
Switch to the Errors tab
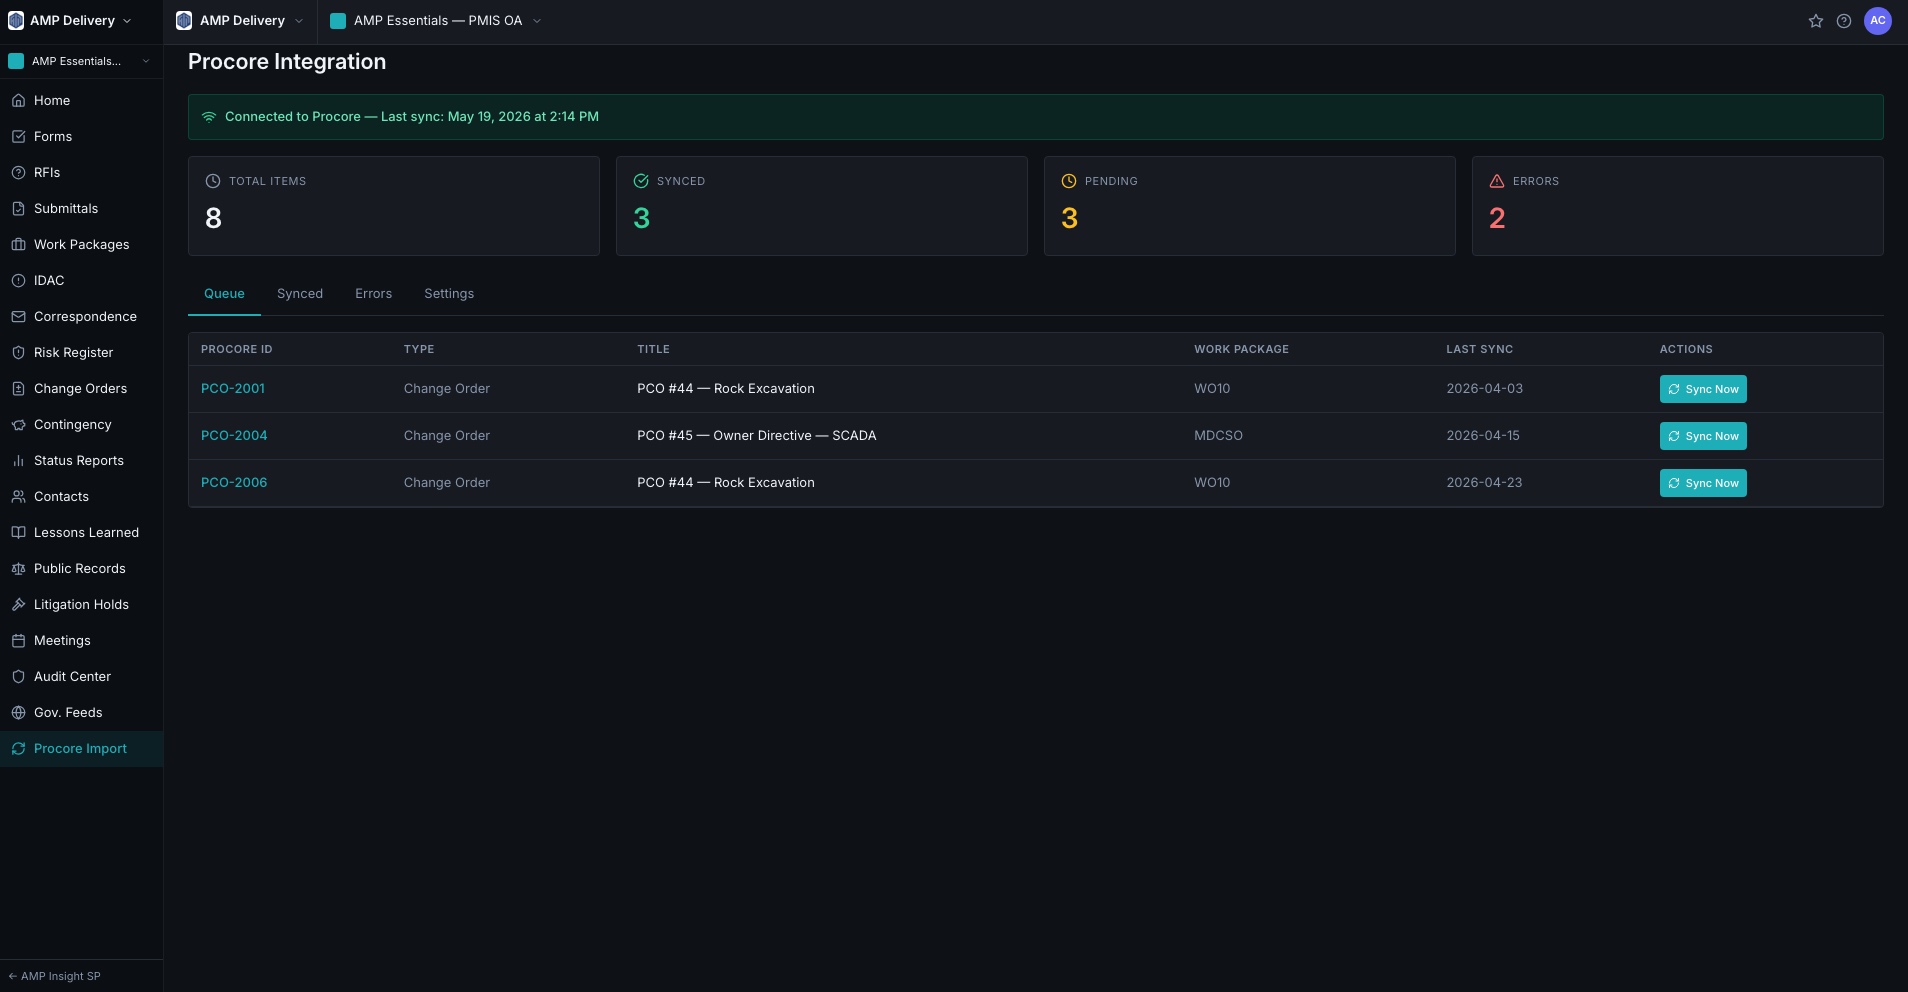pyautogui.click(x=373, y=294)
